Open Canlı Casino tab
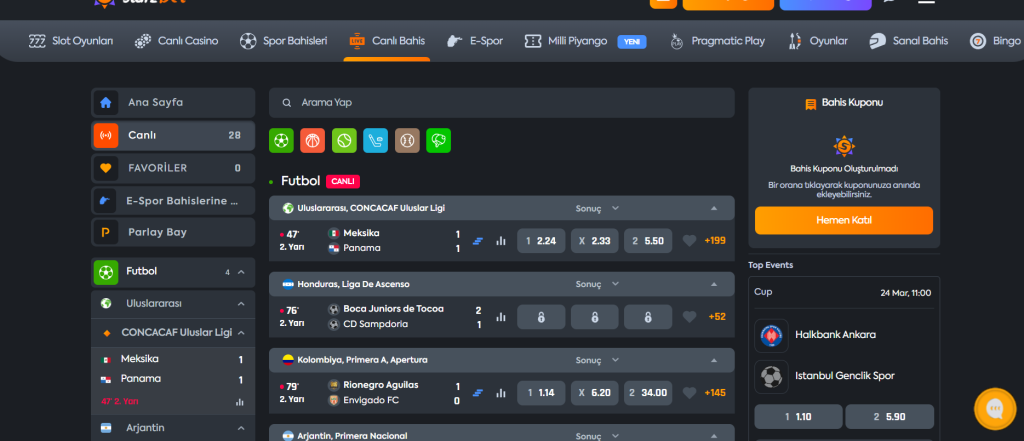 (176, 41)
